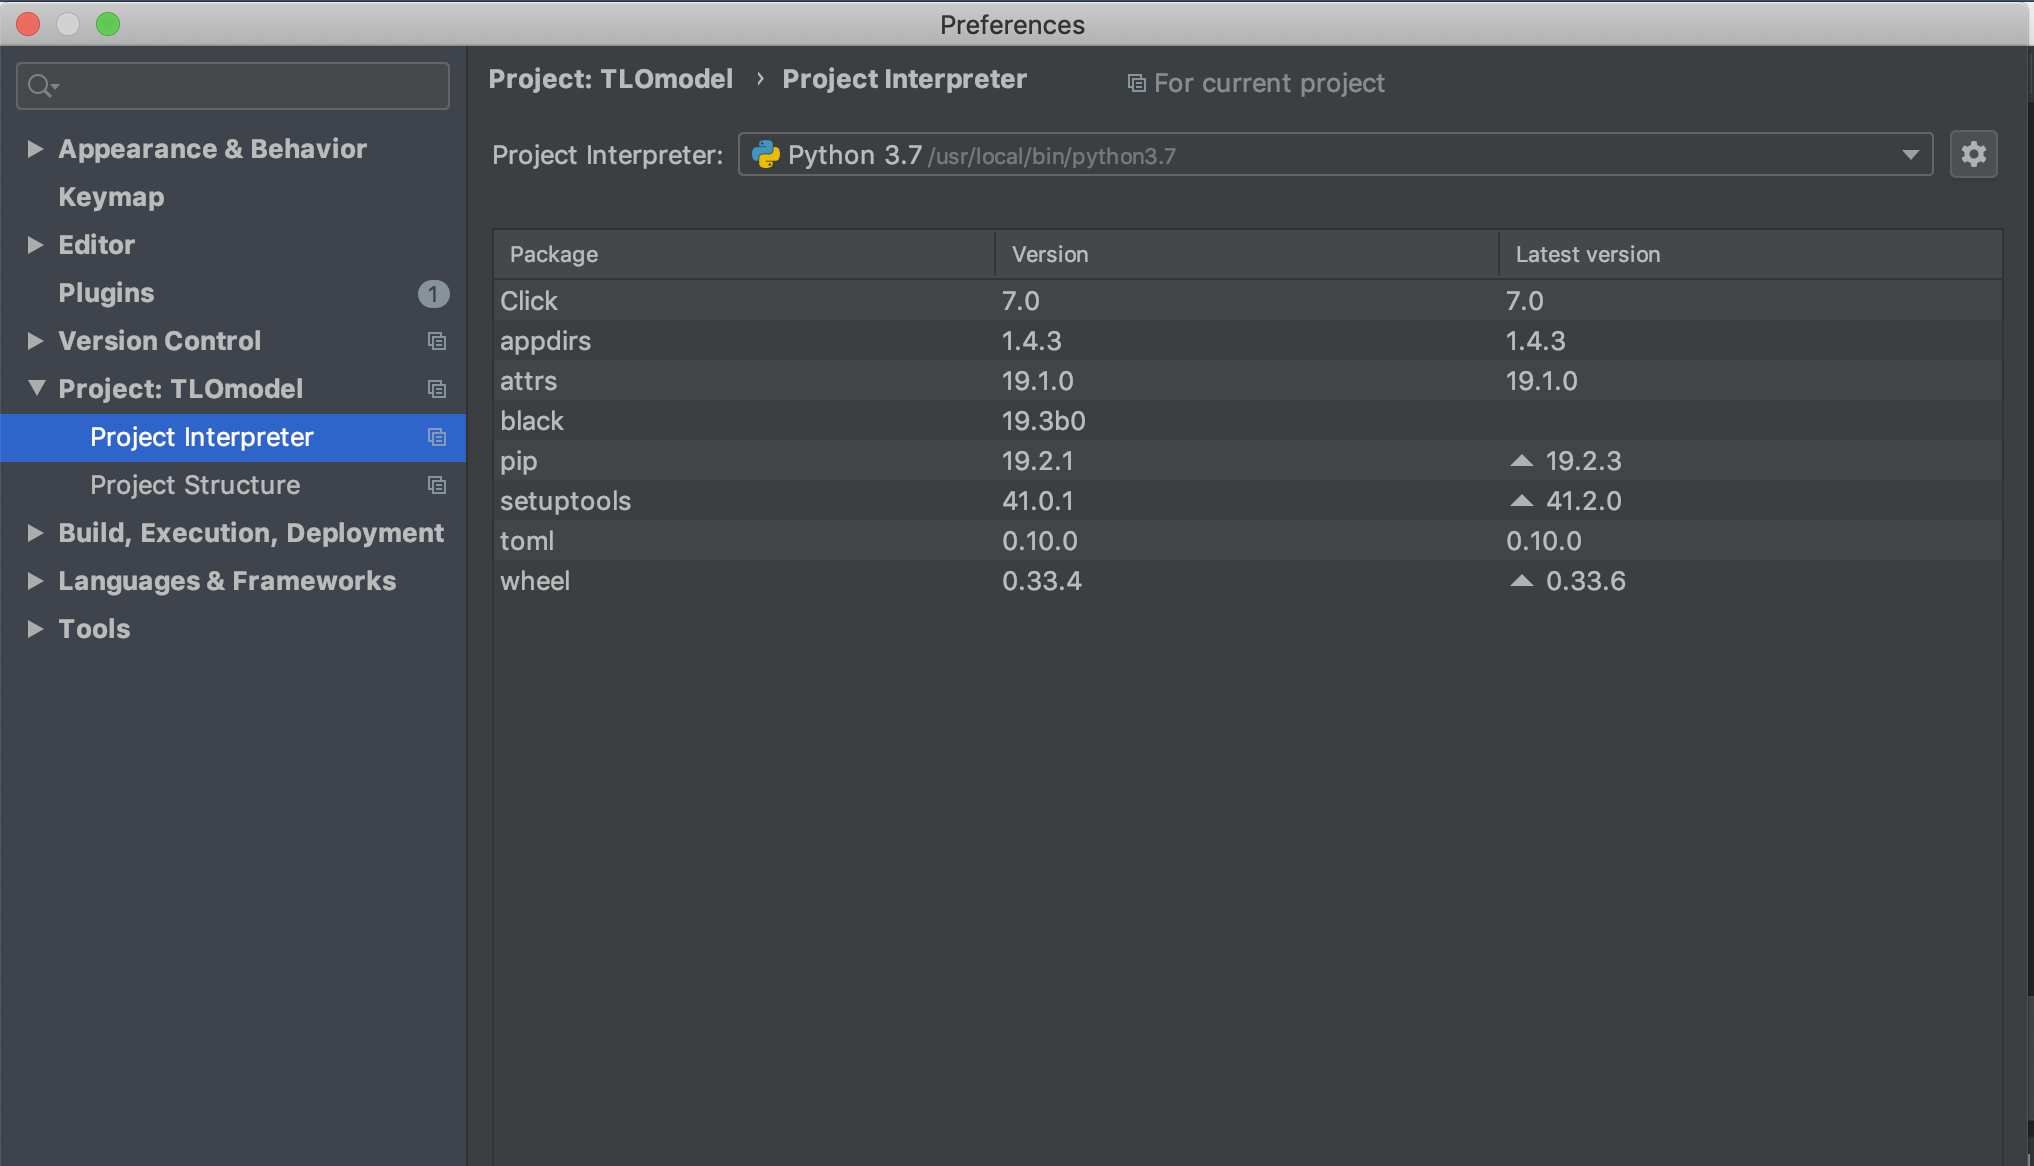Open interpreter settings gear menu
The width and height of the screenshot is (2034, 1166).
click(x=1973, y=154)
